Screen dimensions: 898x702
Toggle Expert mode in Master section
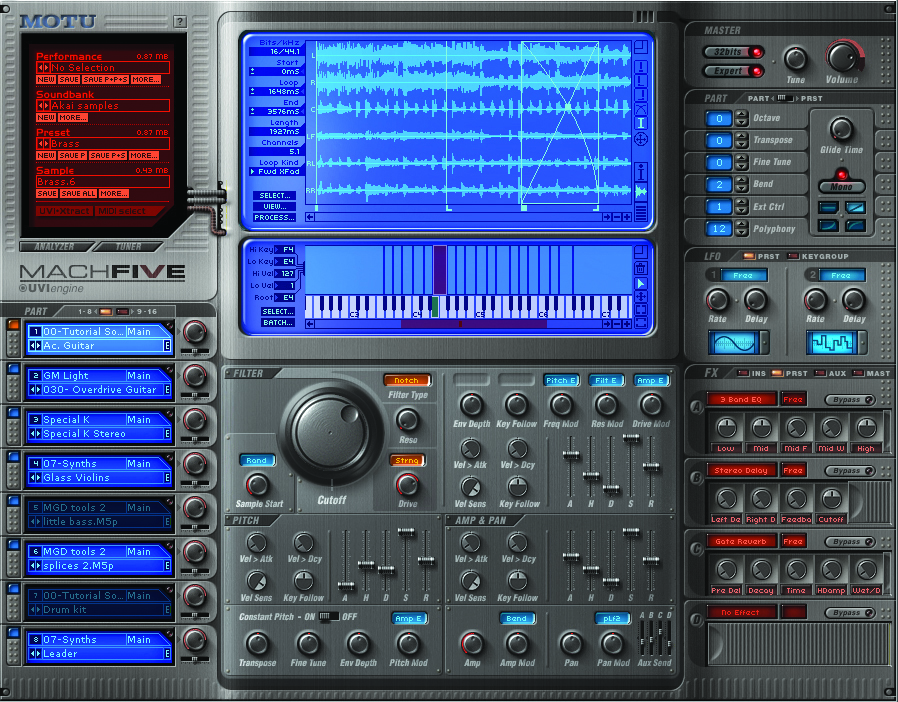click(731, 71)
